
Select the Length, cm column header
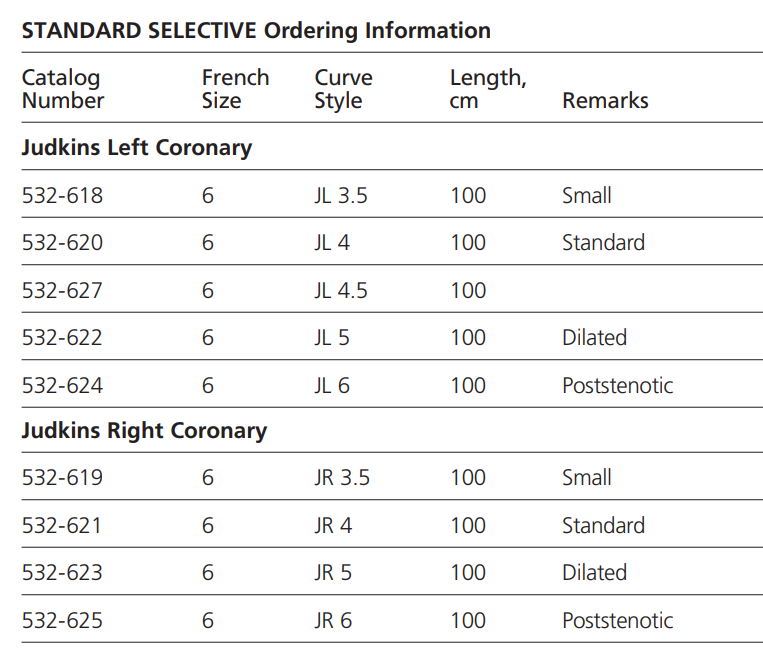click(488, 89)
